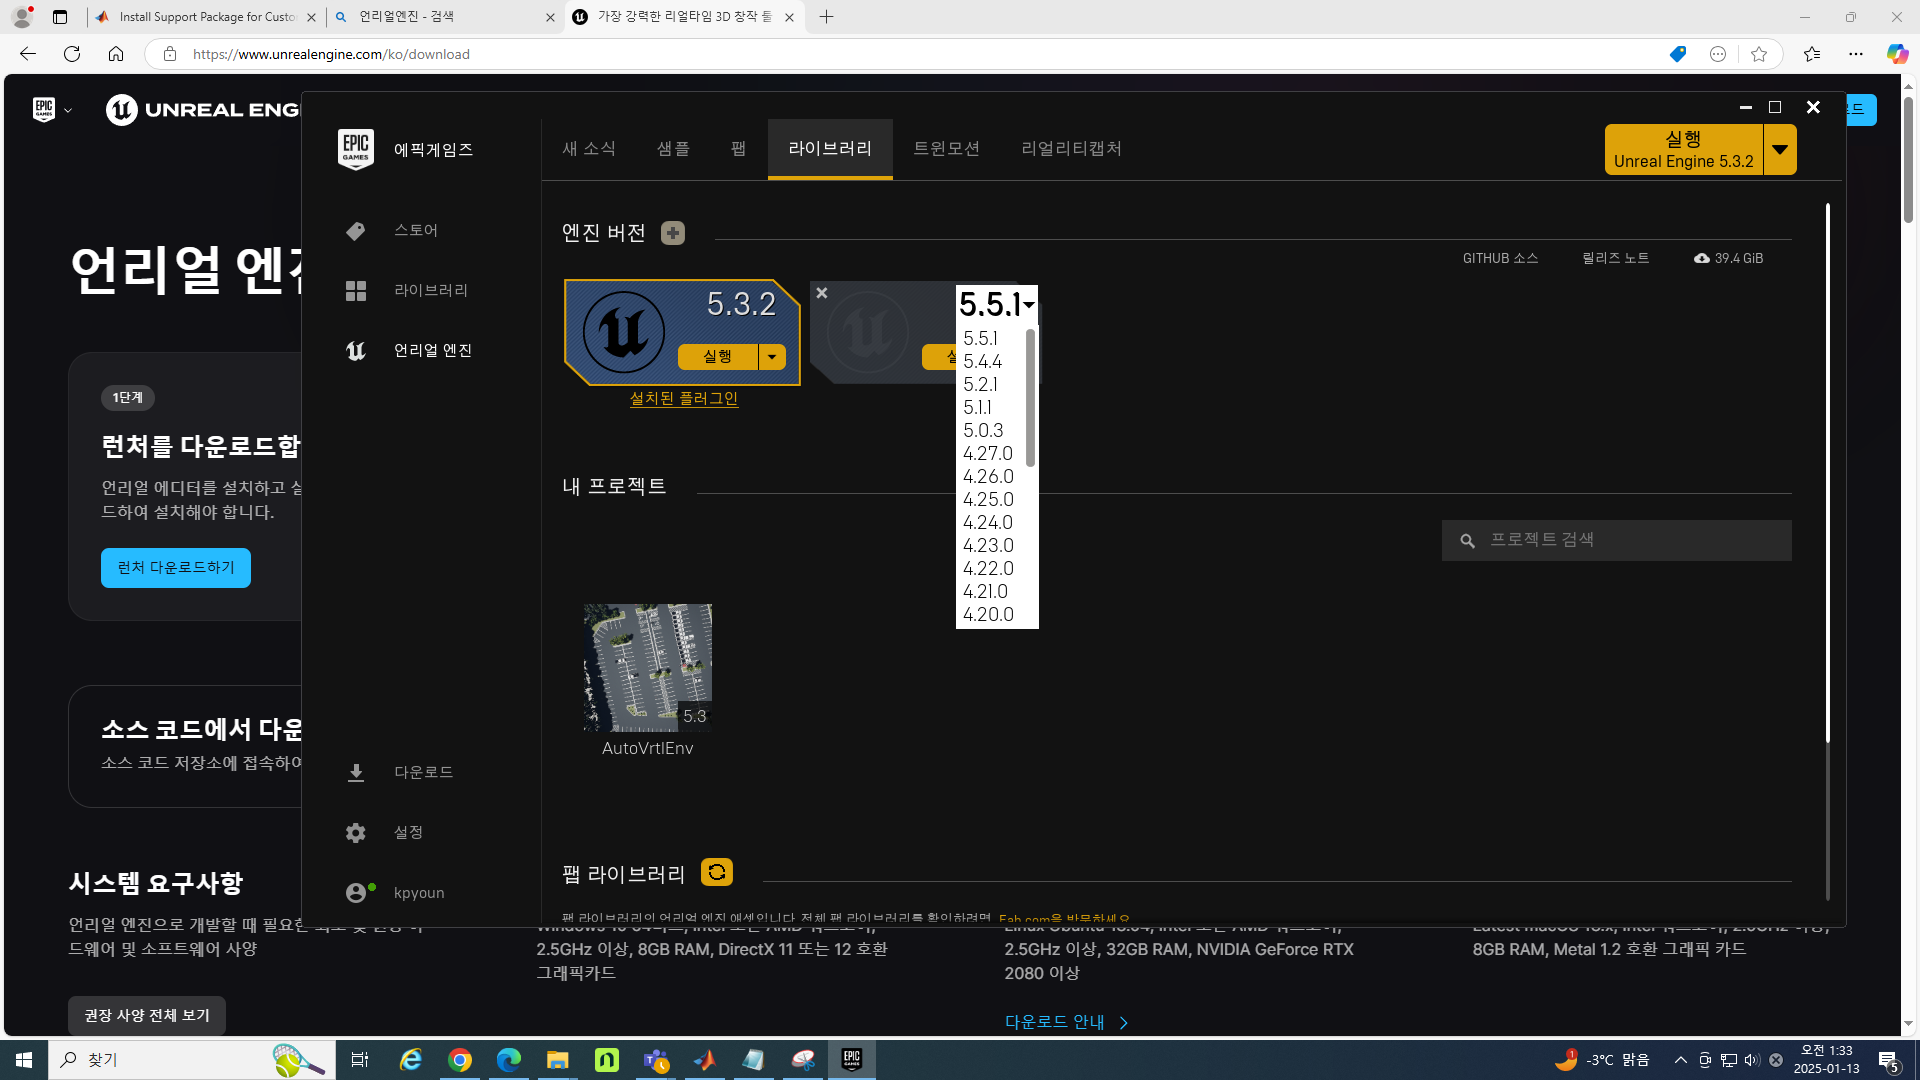Click the Epic Games logo in launcher
The height and width of the screenshot is (1080, 1920).
[356, 150]
